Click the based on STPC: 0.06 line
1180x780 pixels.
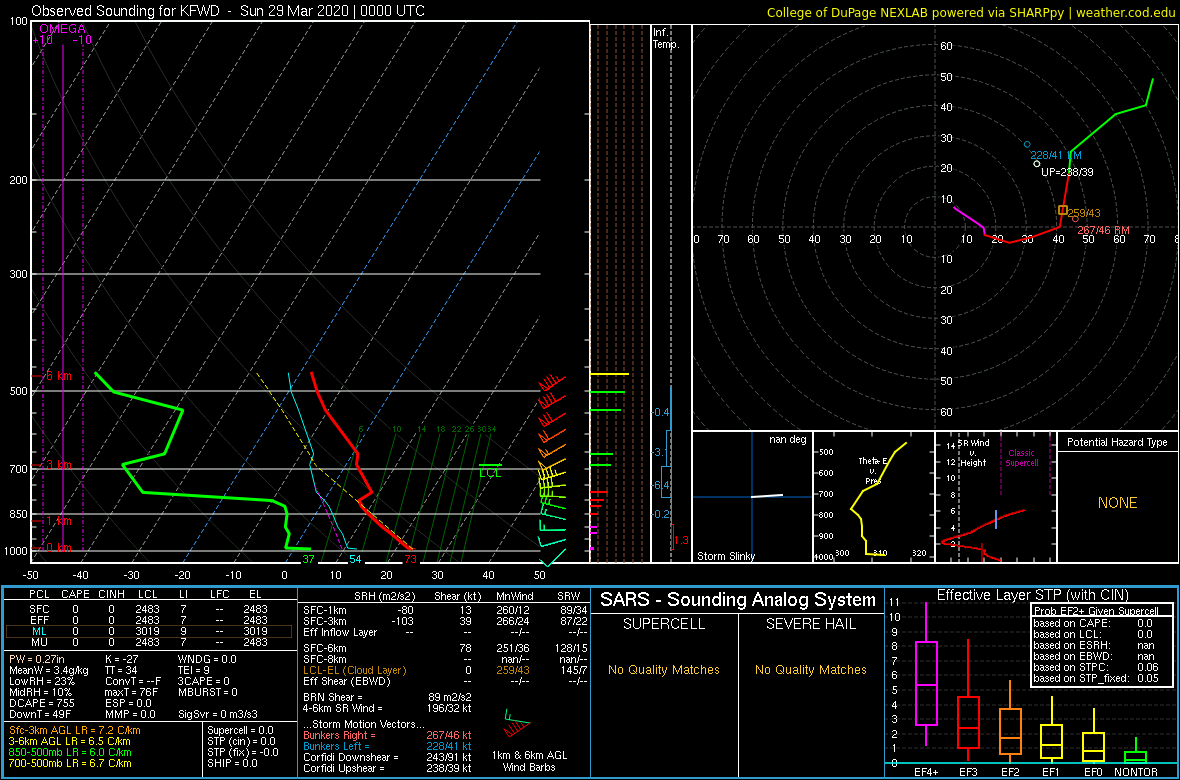click(1098, 670)
